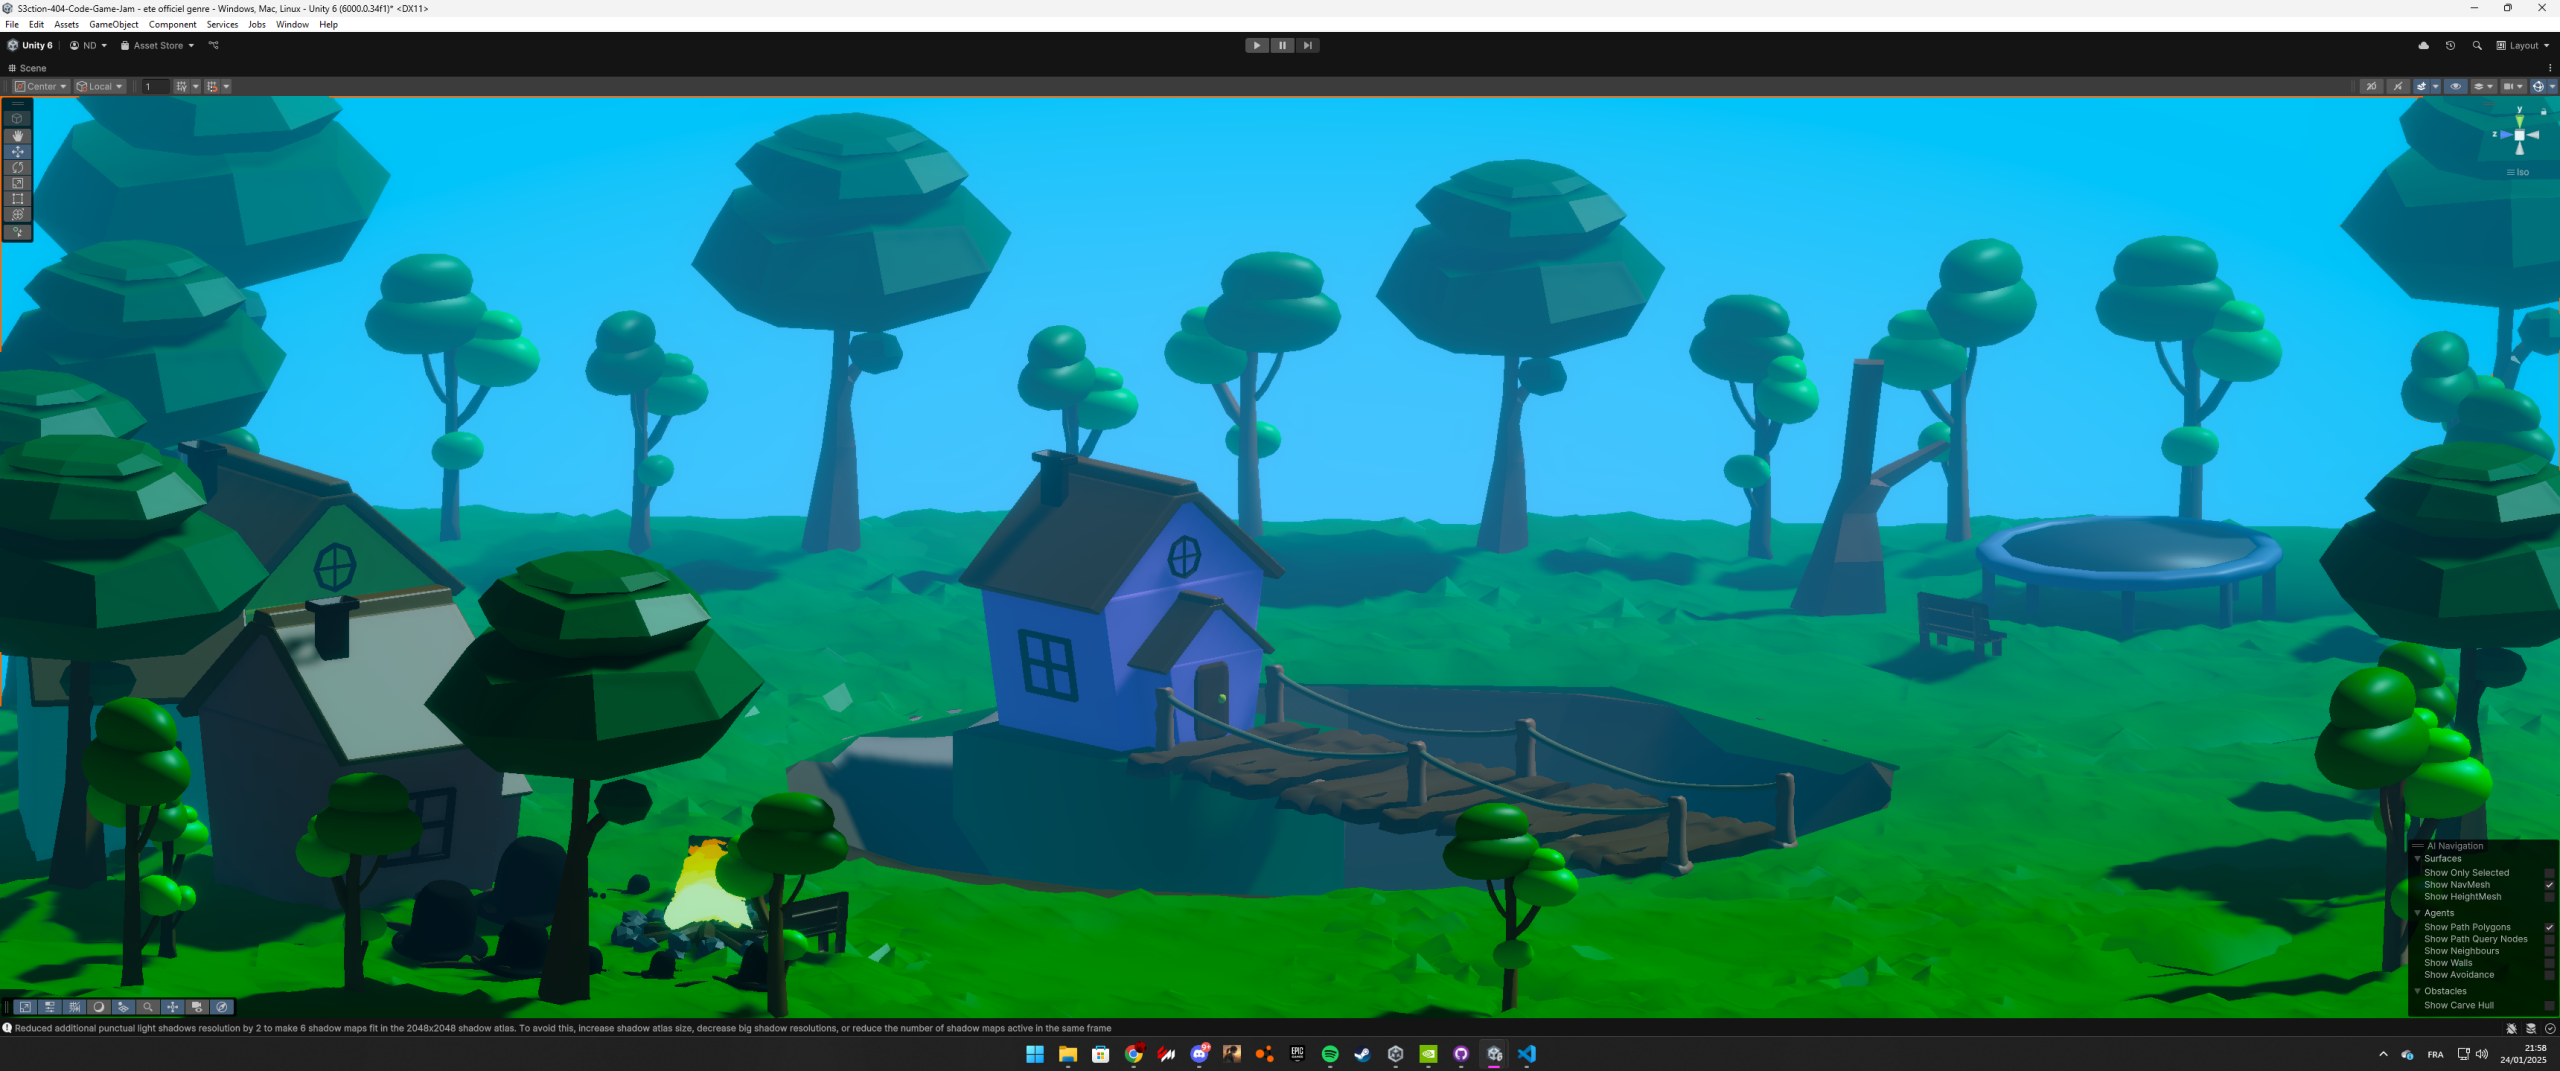Open the Version Control branch icon

pyautogui.click(x=213, y=45)
